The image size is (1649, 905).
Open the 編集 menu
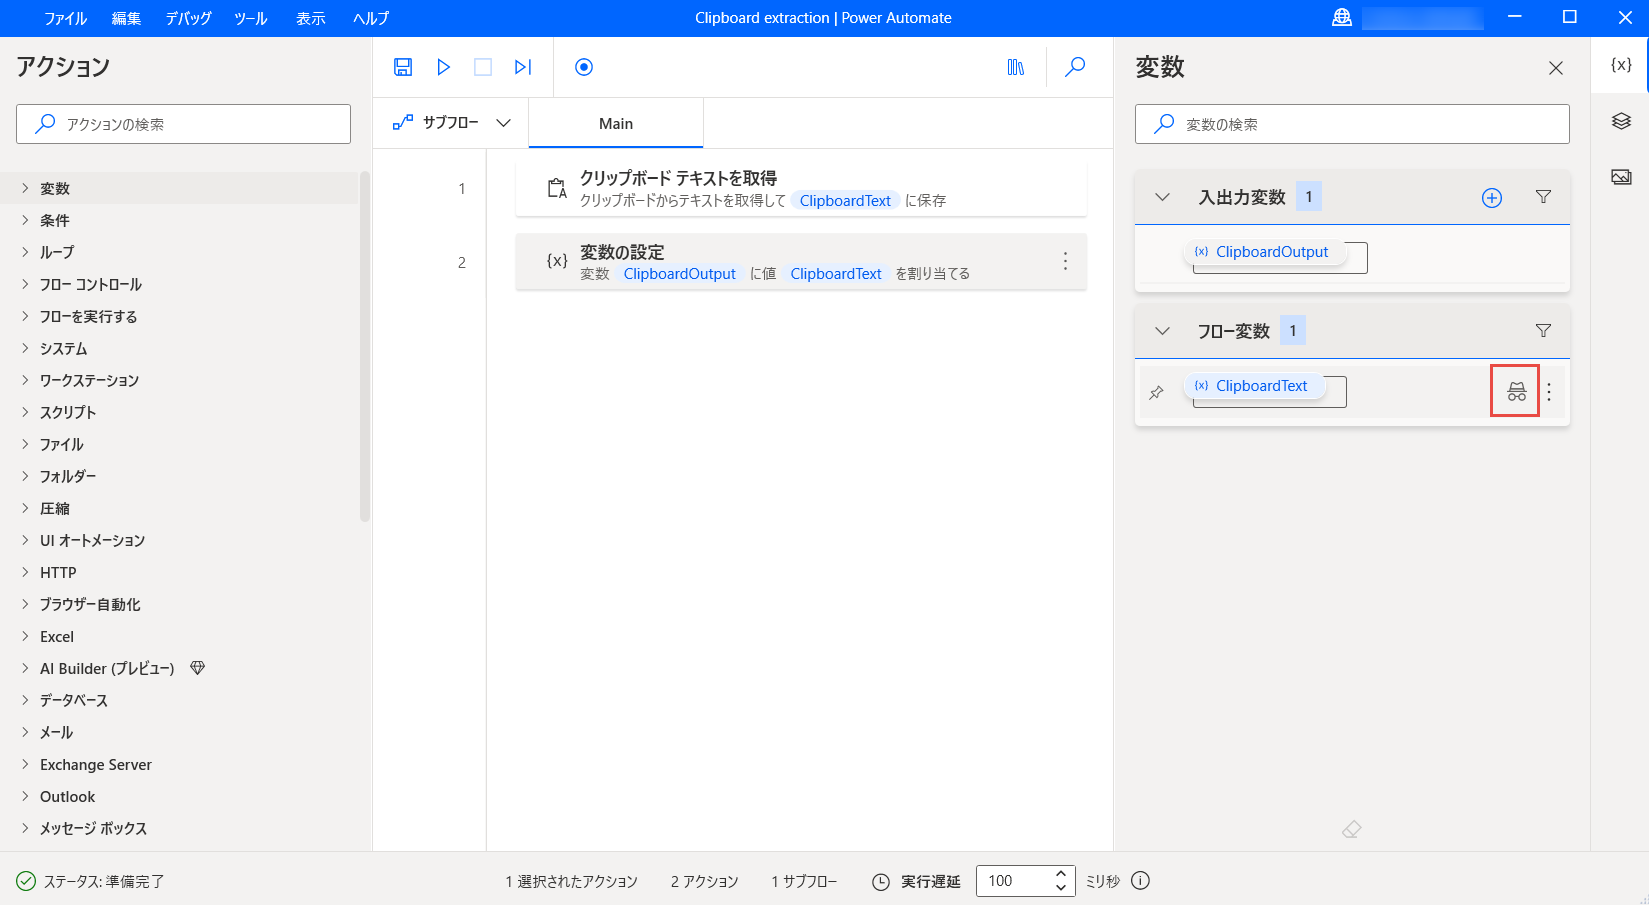click(x=126, y=18)
